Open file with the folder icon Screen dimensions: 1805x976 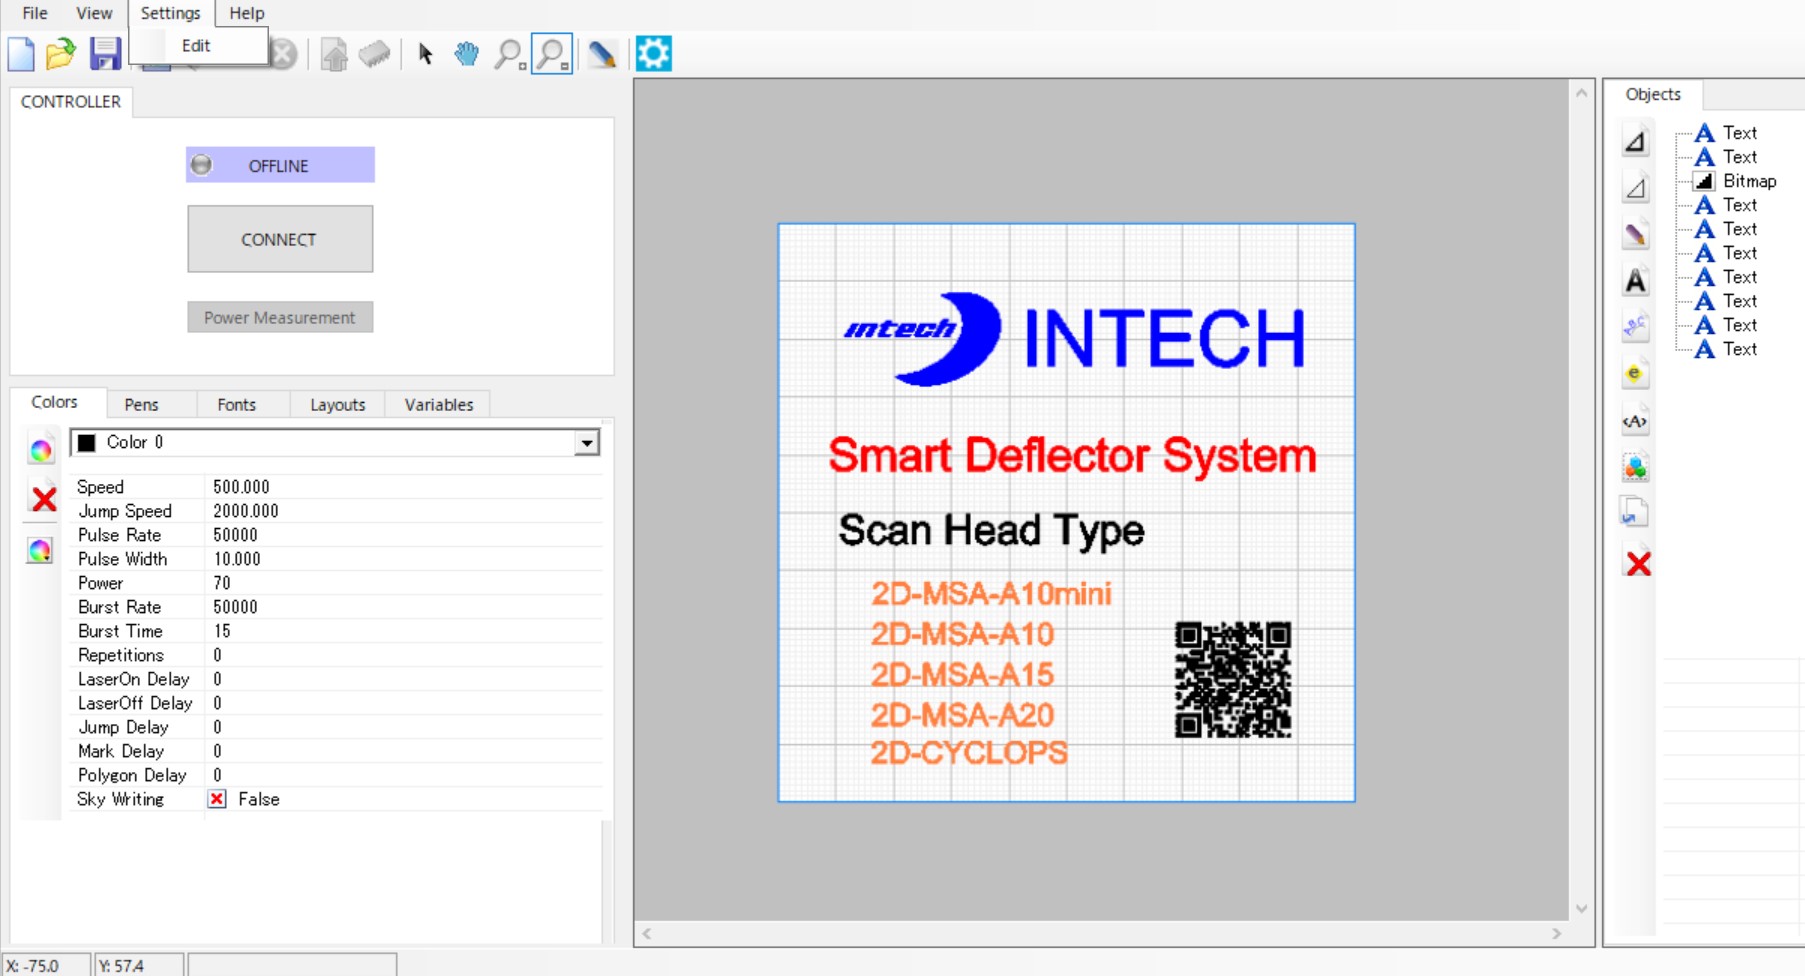click(x=61, y=54)
